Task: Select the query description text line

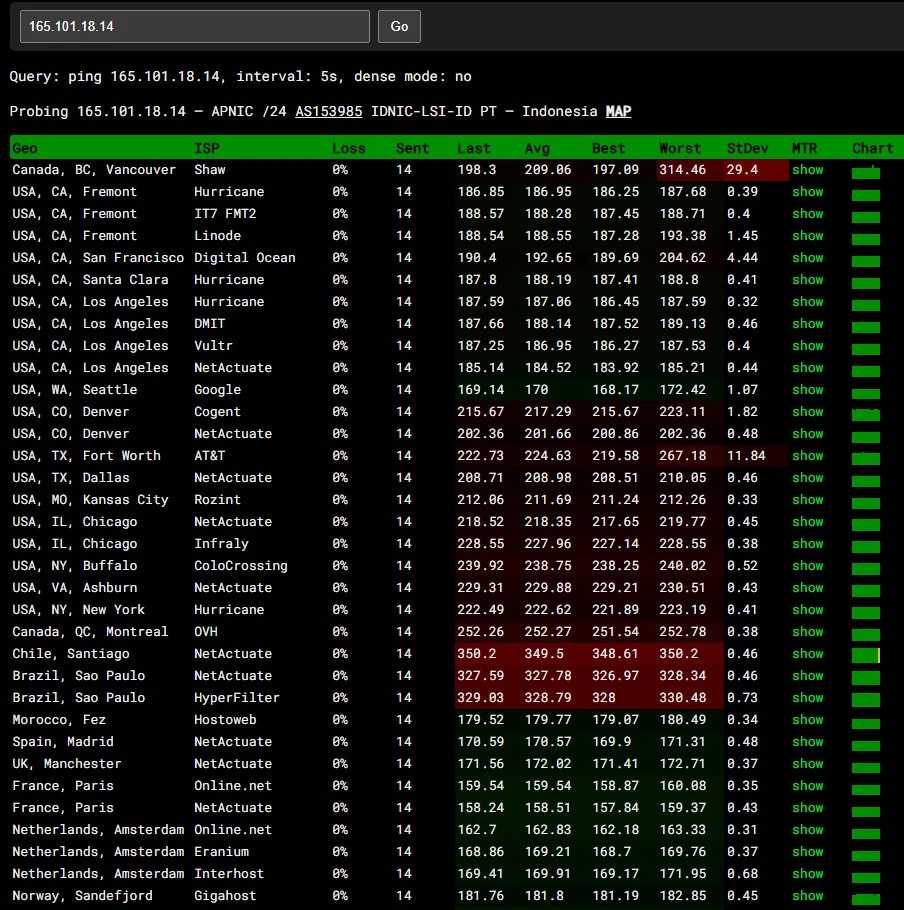Action: pos(240,76)
